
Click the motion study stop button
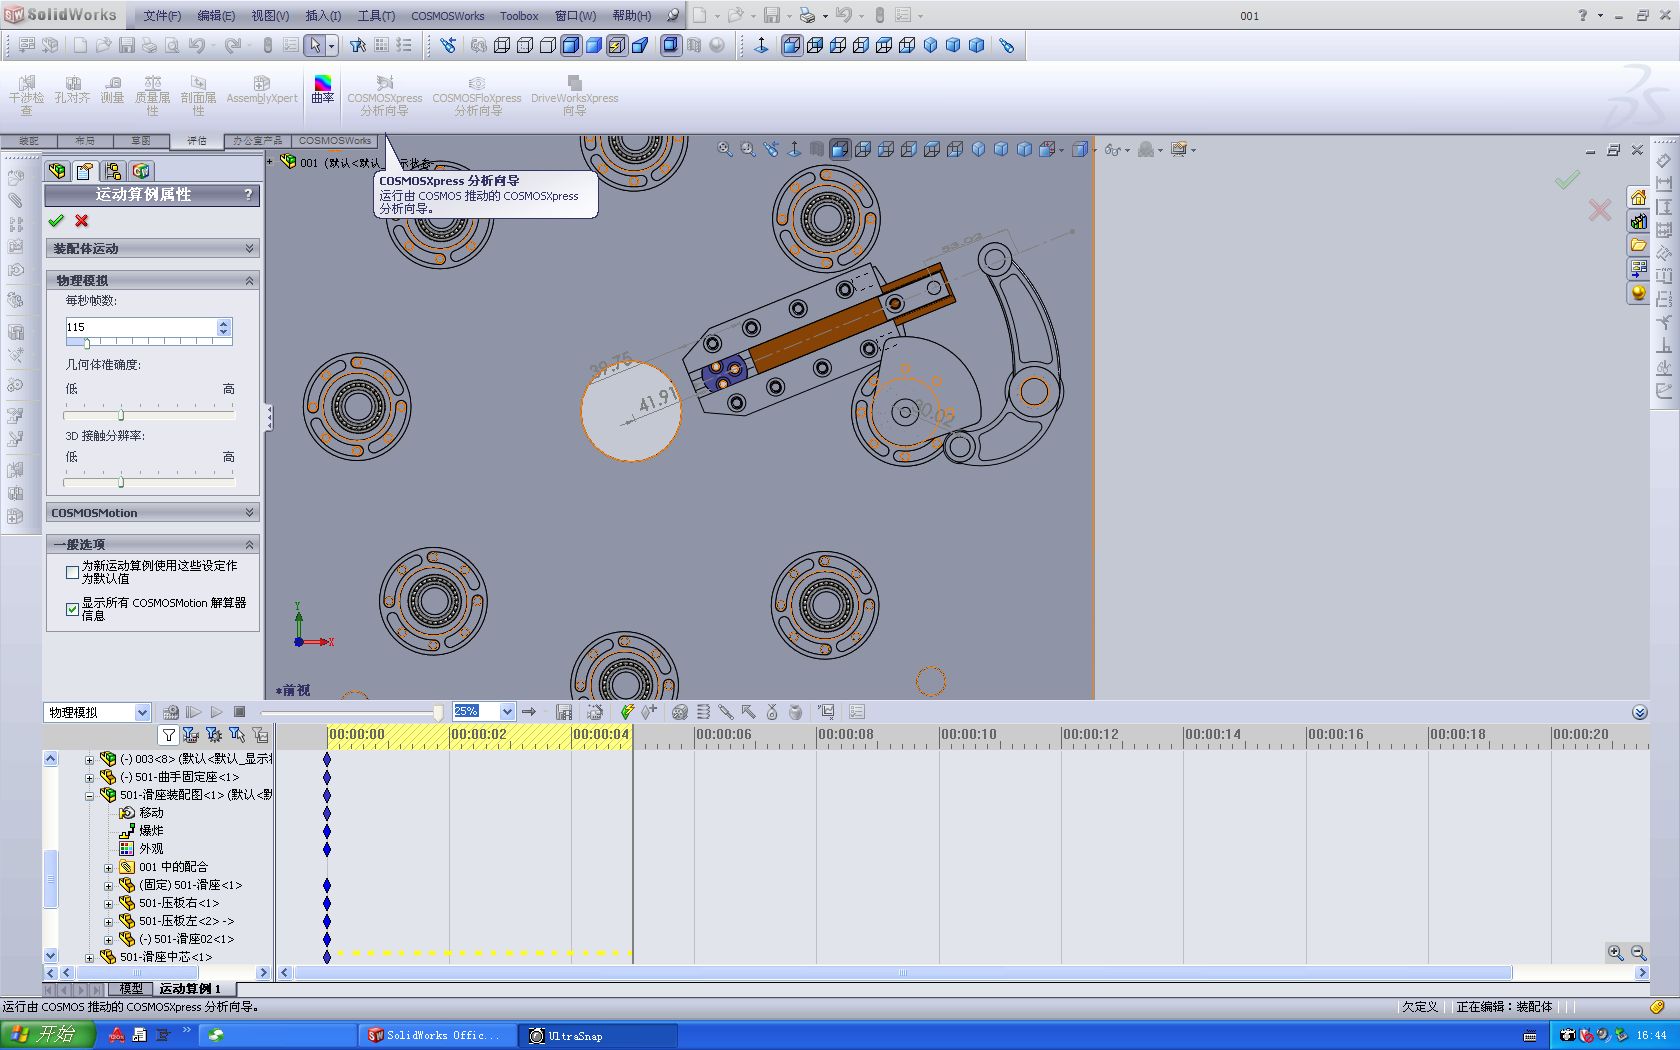coord(240,712)
